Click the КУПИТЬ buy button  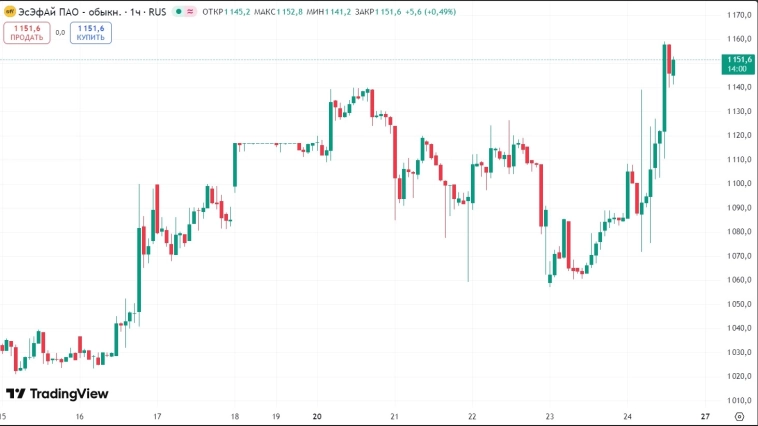point(91,33)
